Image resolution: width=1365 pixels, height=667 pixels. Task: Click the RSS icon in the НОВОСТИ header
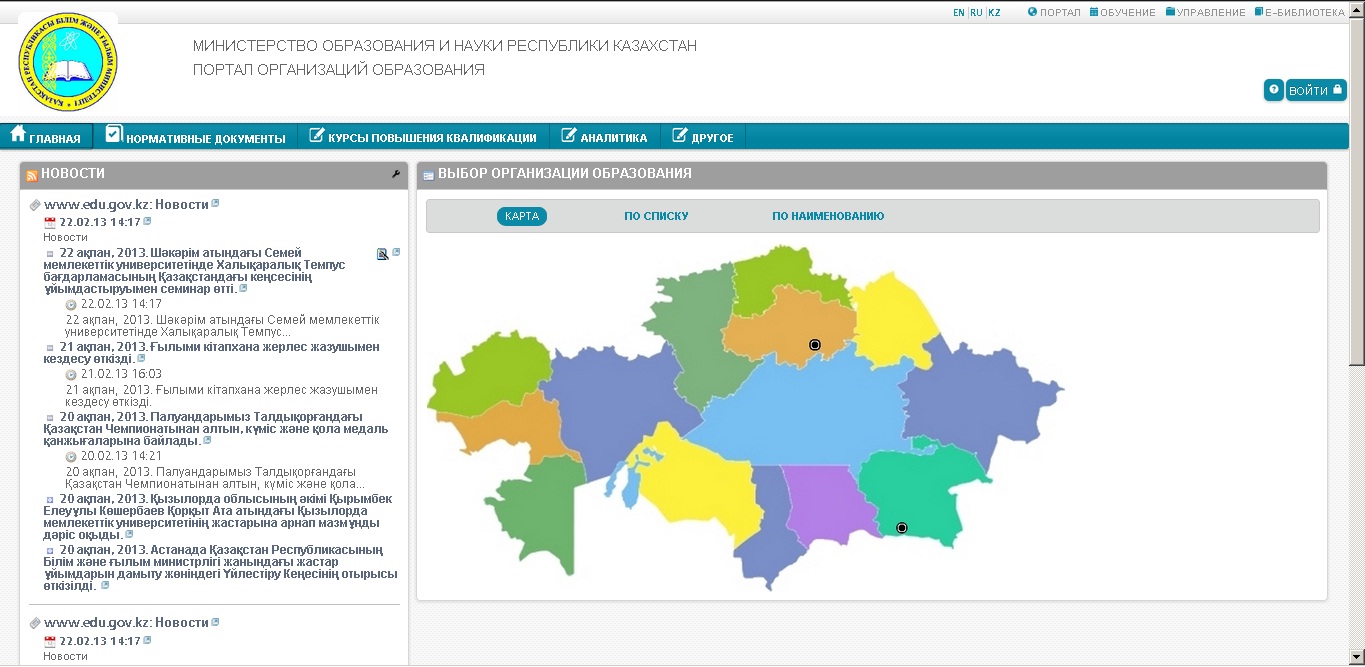[32, 173]
